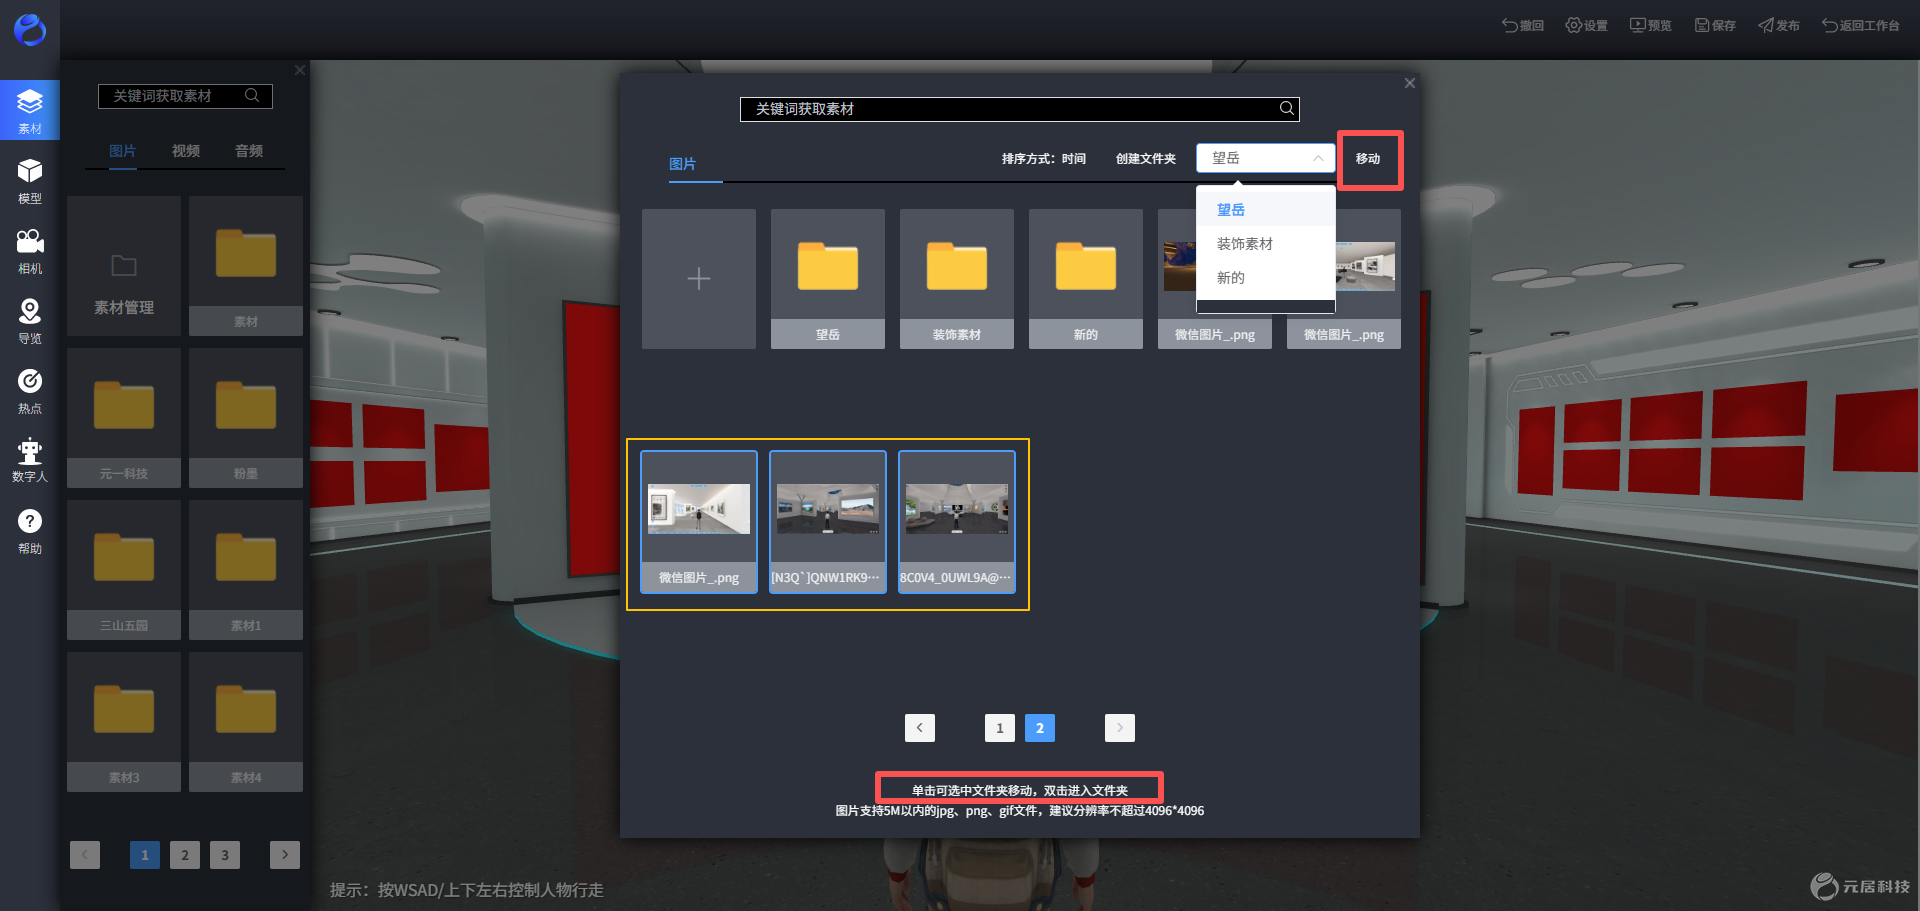Go to left panel page 3

(225, 855)
